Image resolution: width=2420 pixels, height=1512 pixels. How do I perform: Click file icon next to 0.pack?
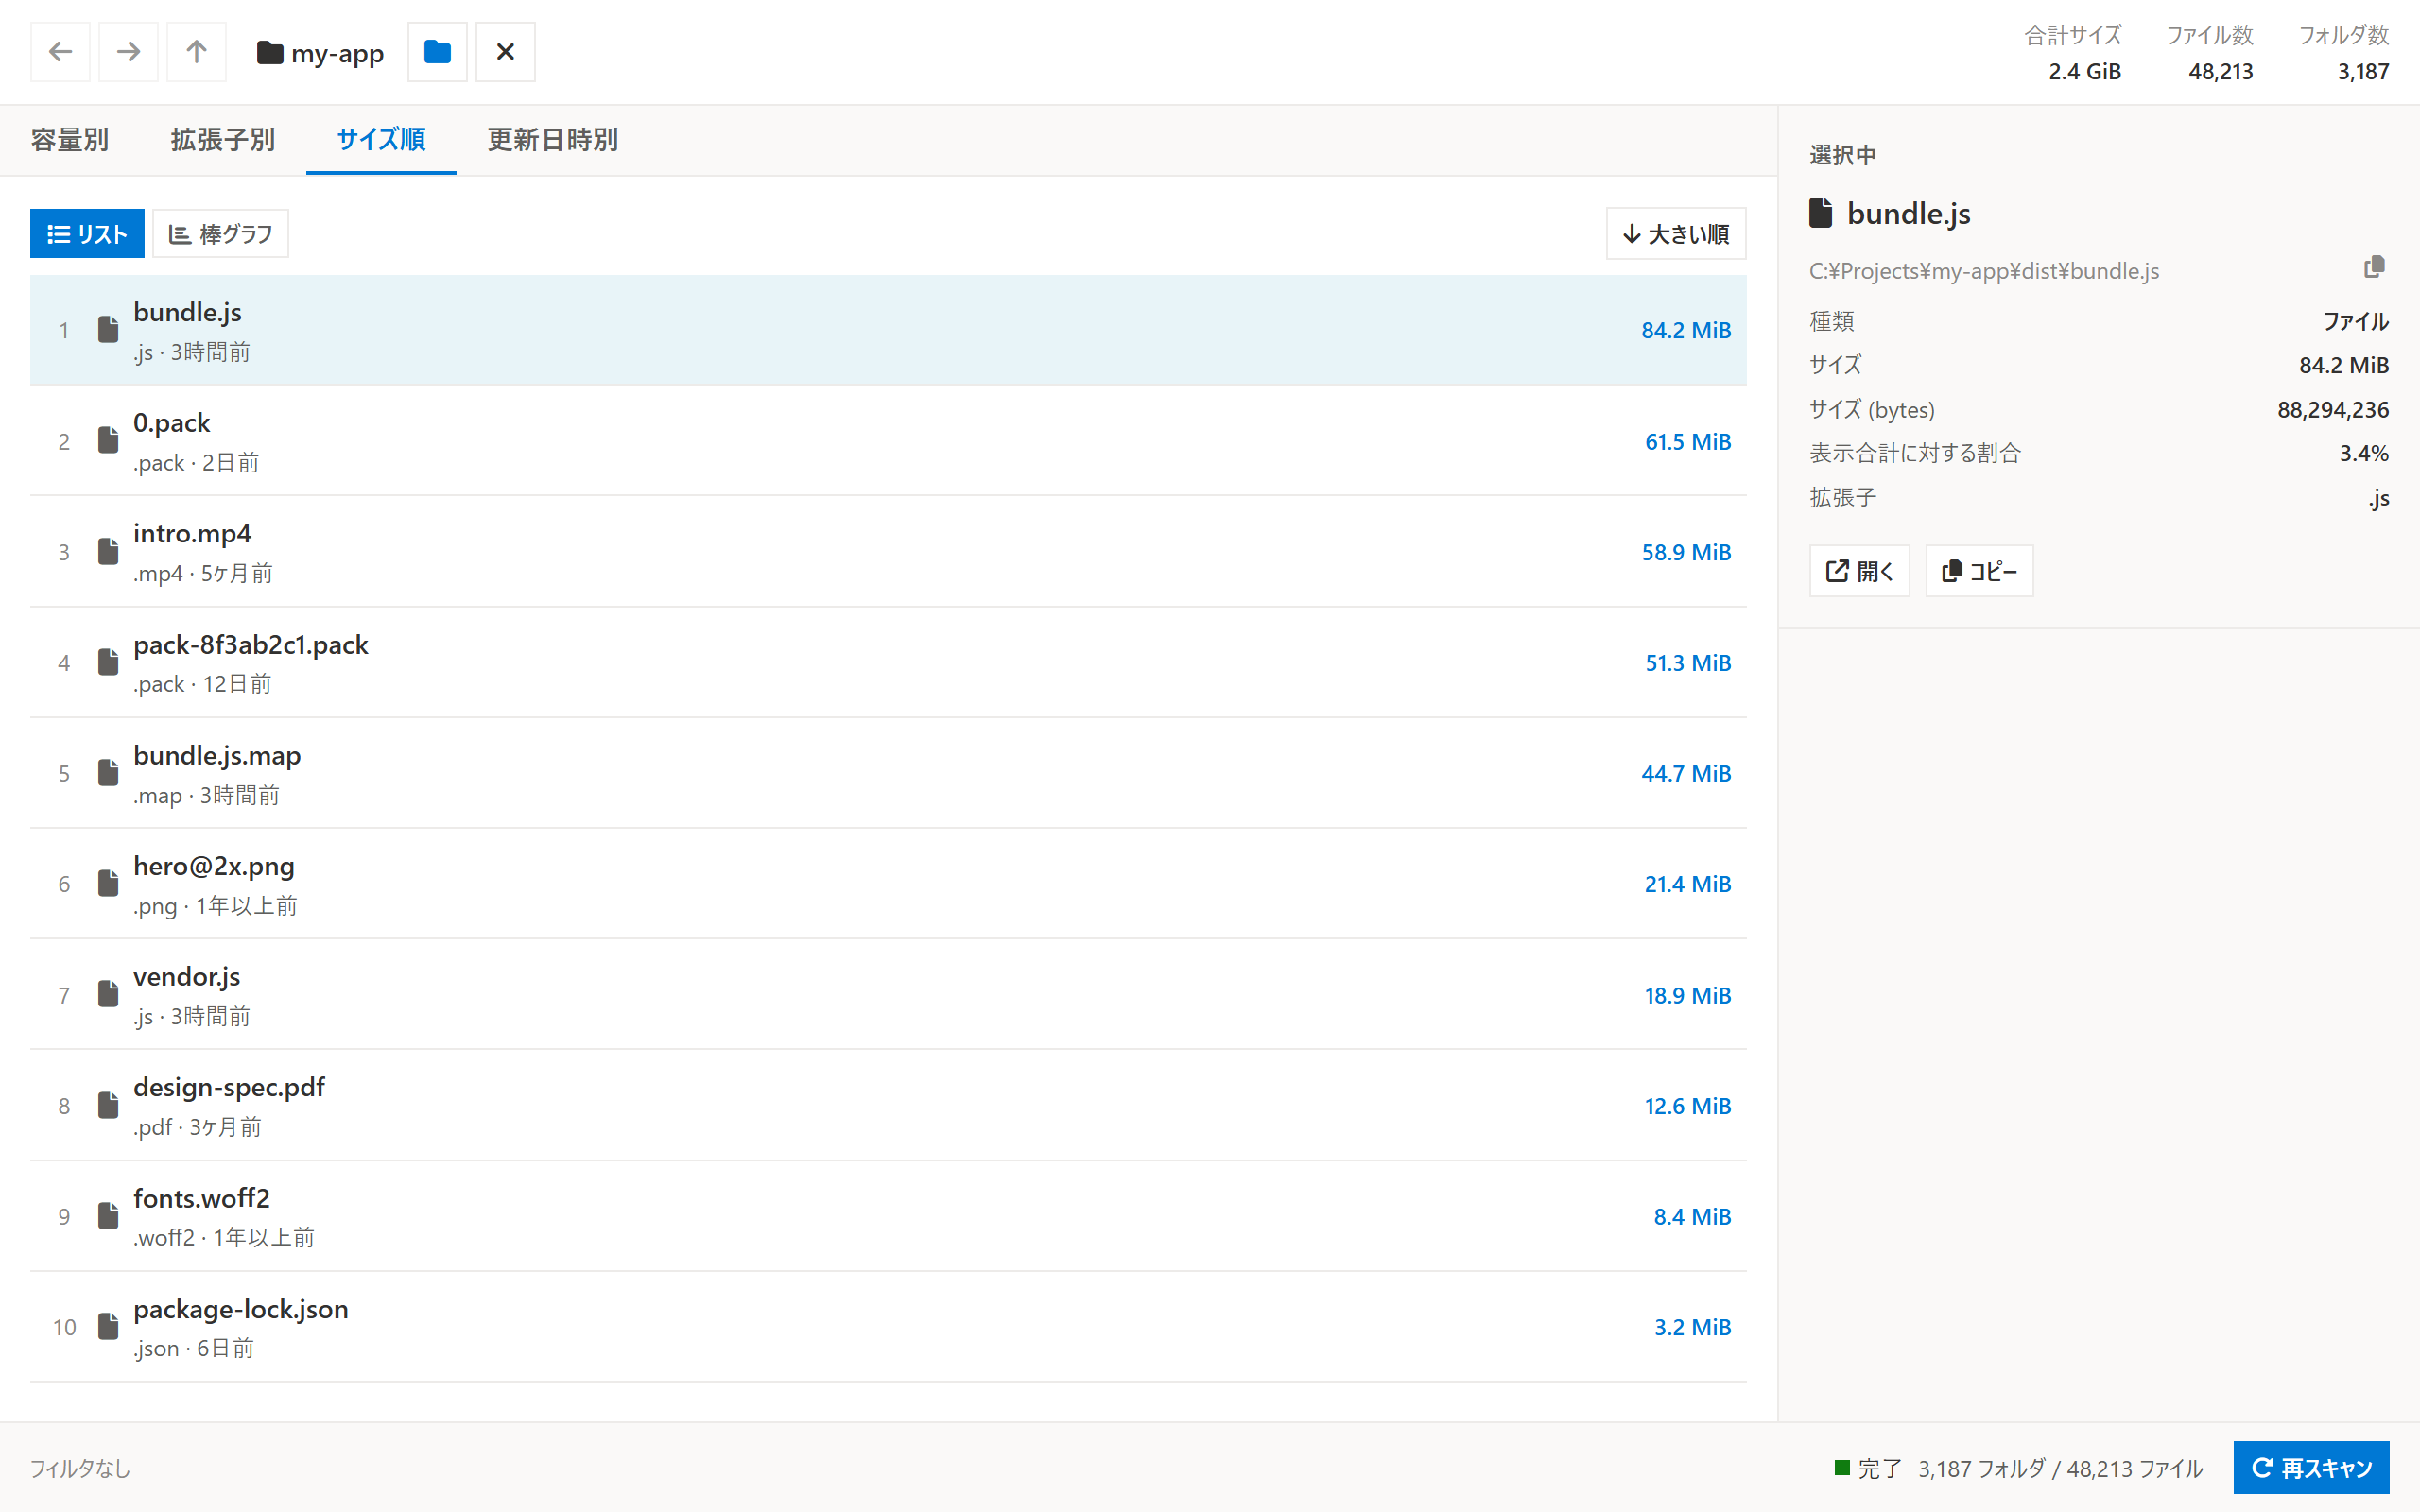tap(108, 440)
